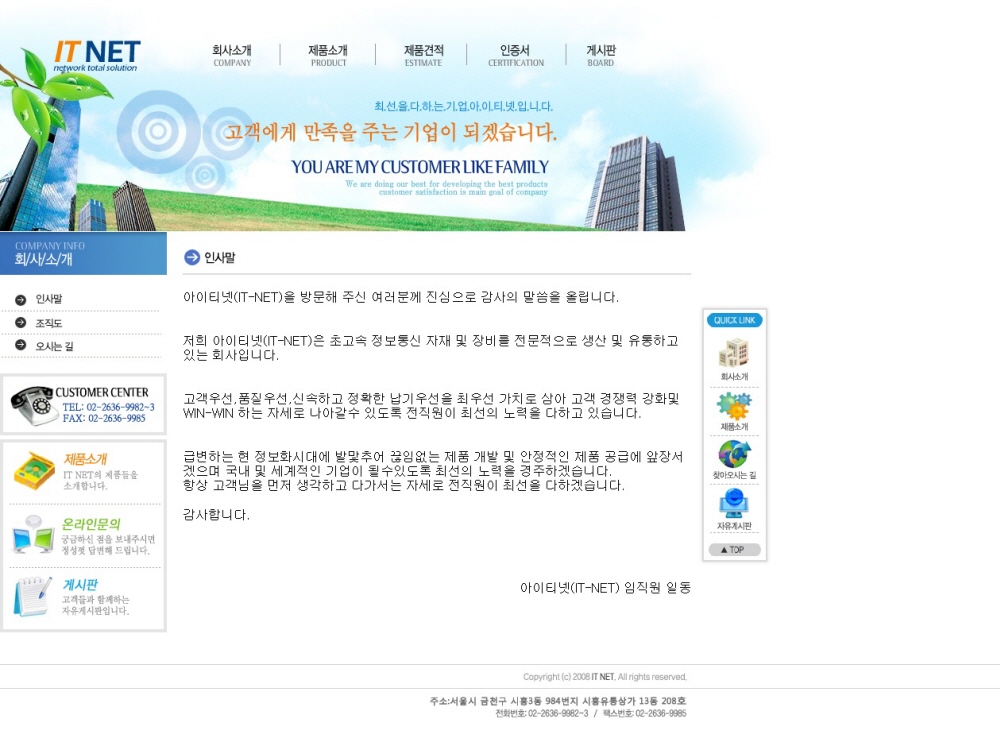Click the main banner image slogan
The height and width of the screenshot is (736, 1000).
tap(390, 133)
